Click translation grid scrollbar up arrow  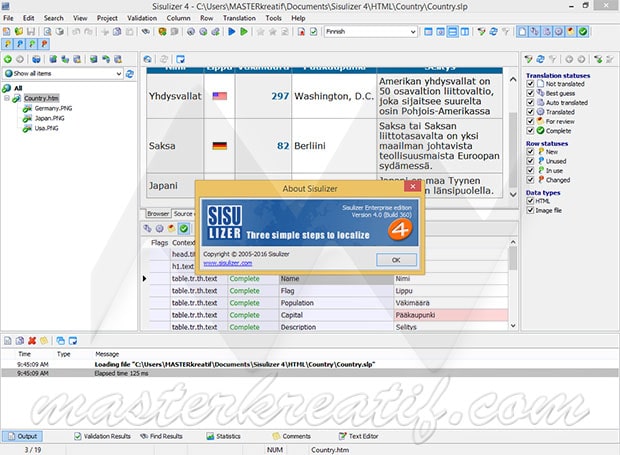[513, 242]
